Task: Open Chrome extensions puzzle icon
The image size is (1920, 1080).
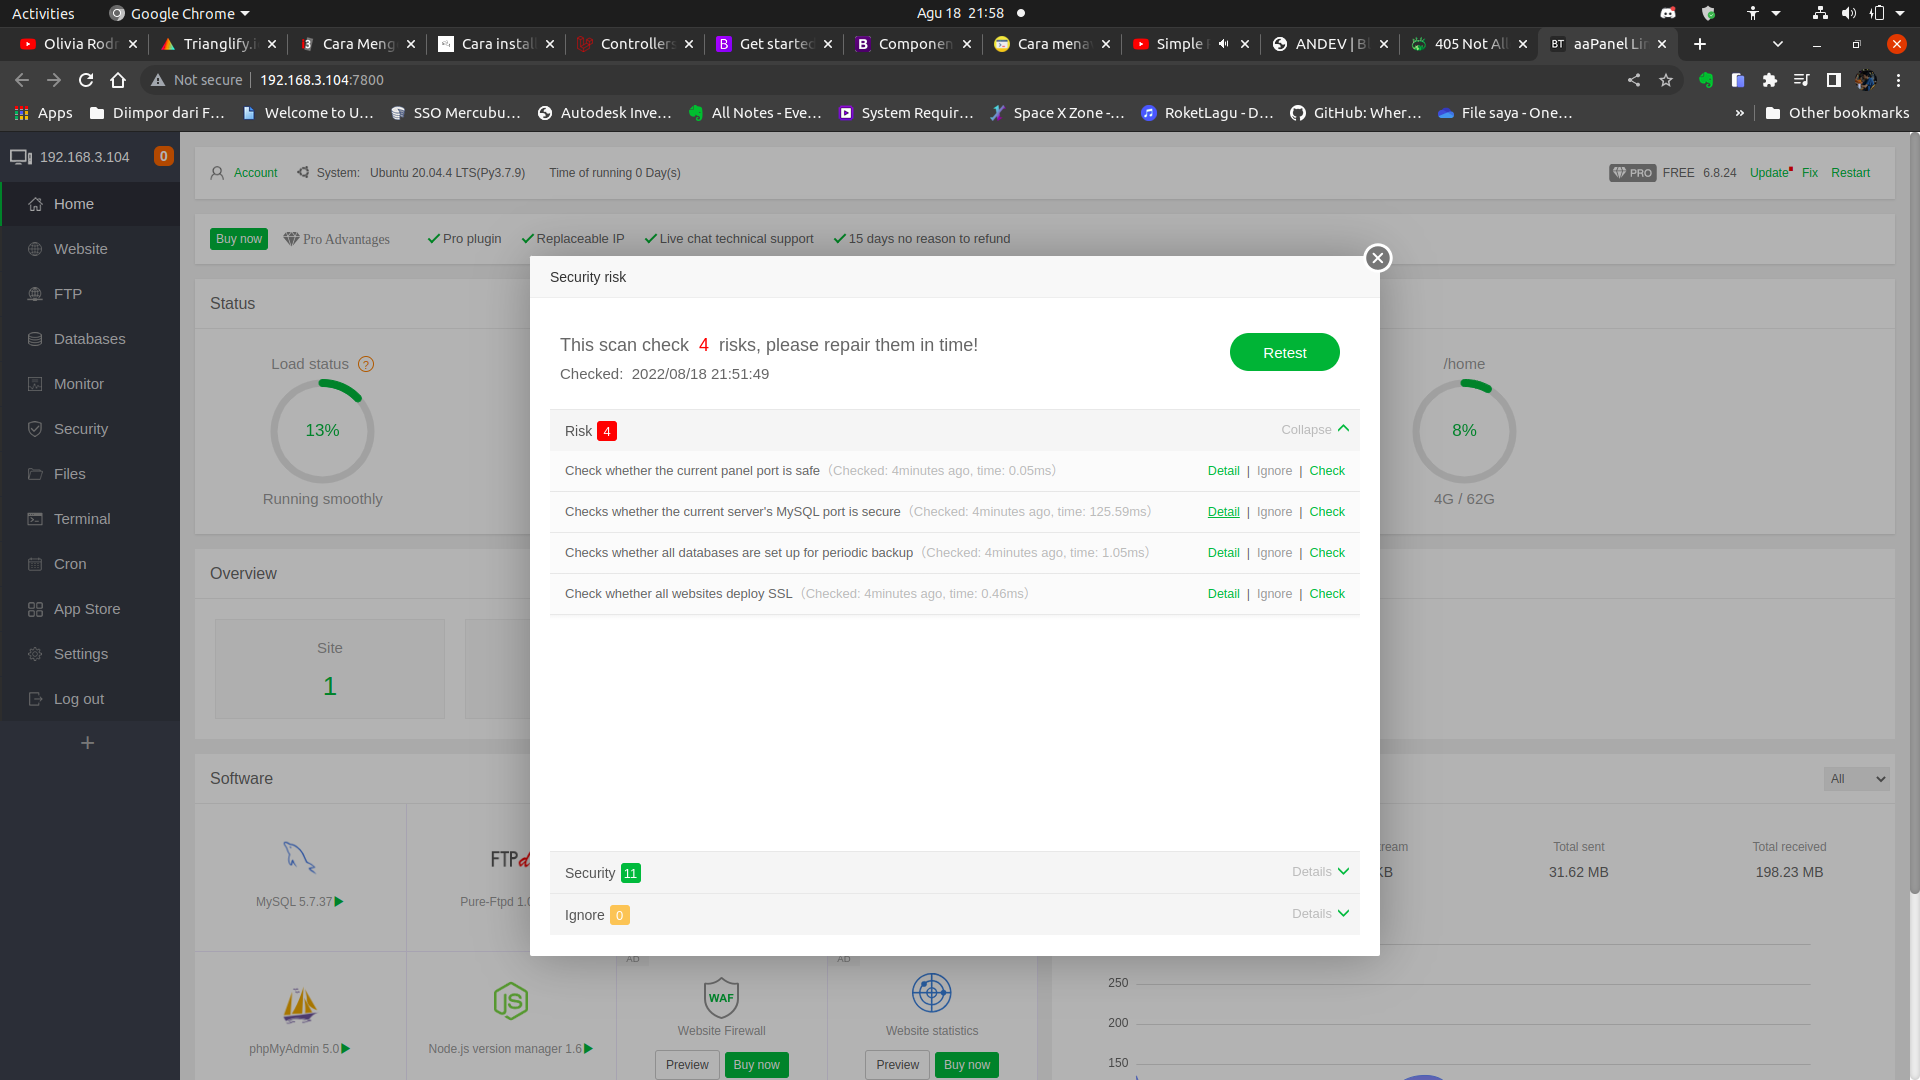Action: (1769, 80)
